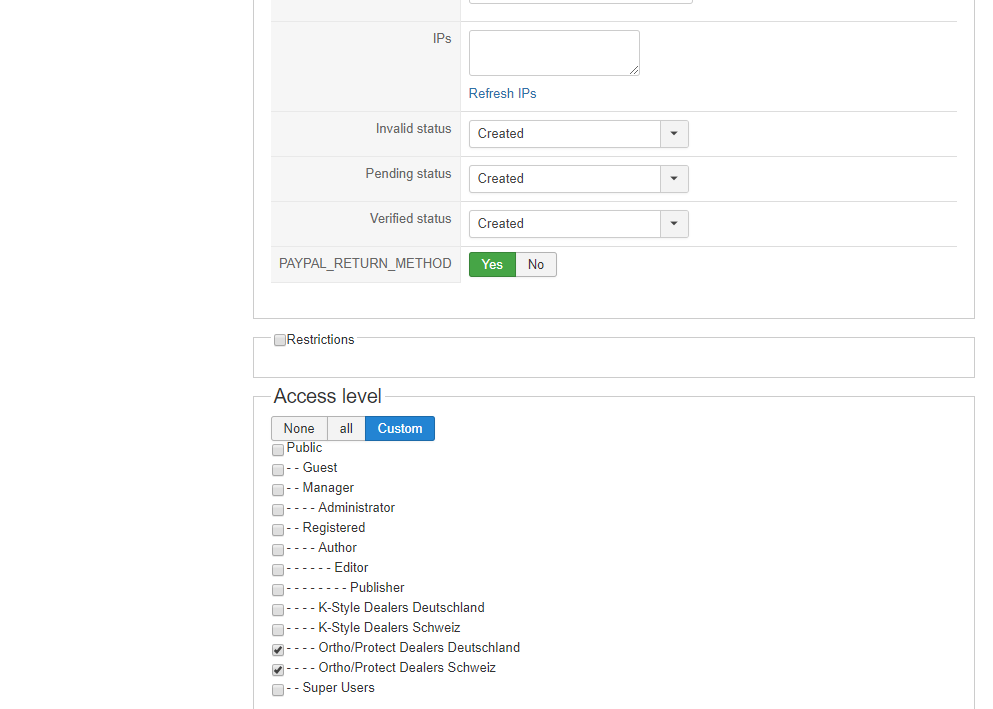Screen dimensions: 993x709
Task: Set PAYPAL_RETURN_METHOD to No
Action: click(x=536, y=265)
